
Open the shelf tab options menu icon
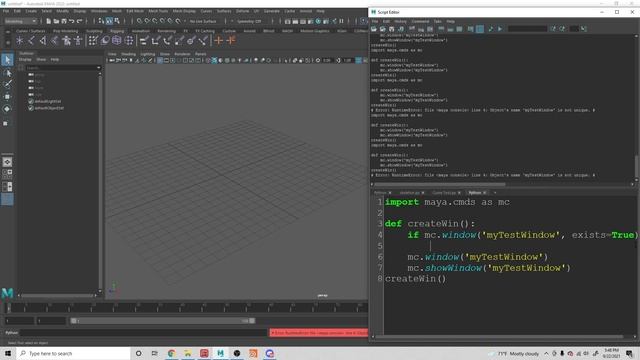[7, 31]
